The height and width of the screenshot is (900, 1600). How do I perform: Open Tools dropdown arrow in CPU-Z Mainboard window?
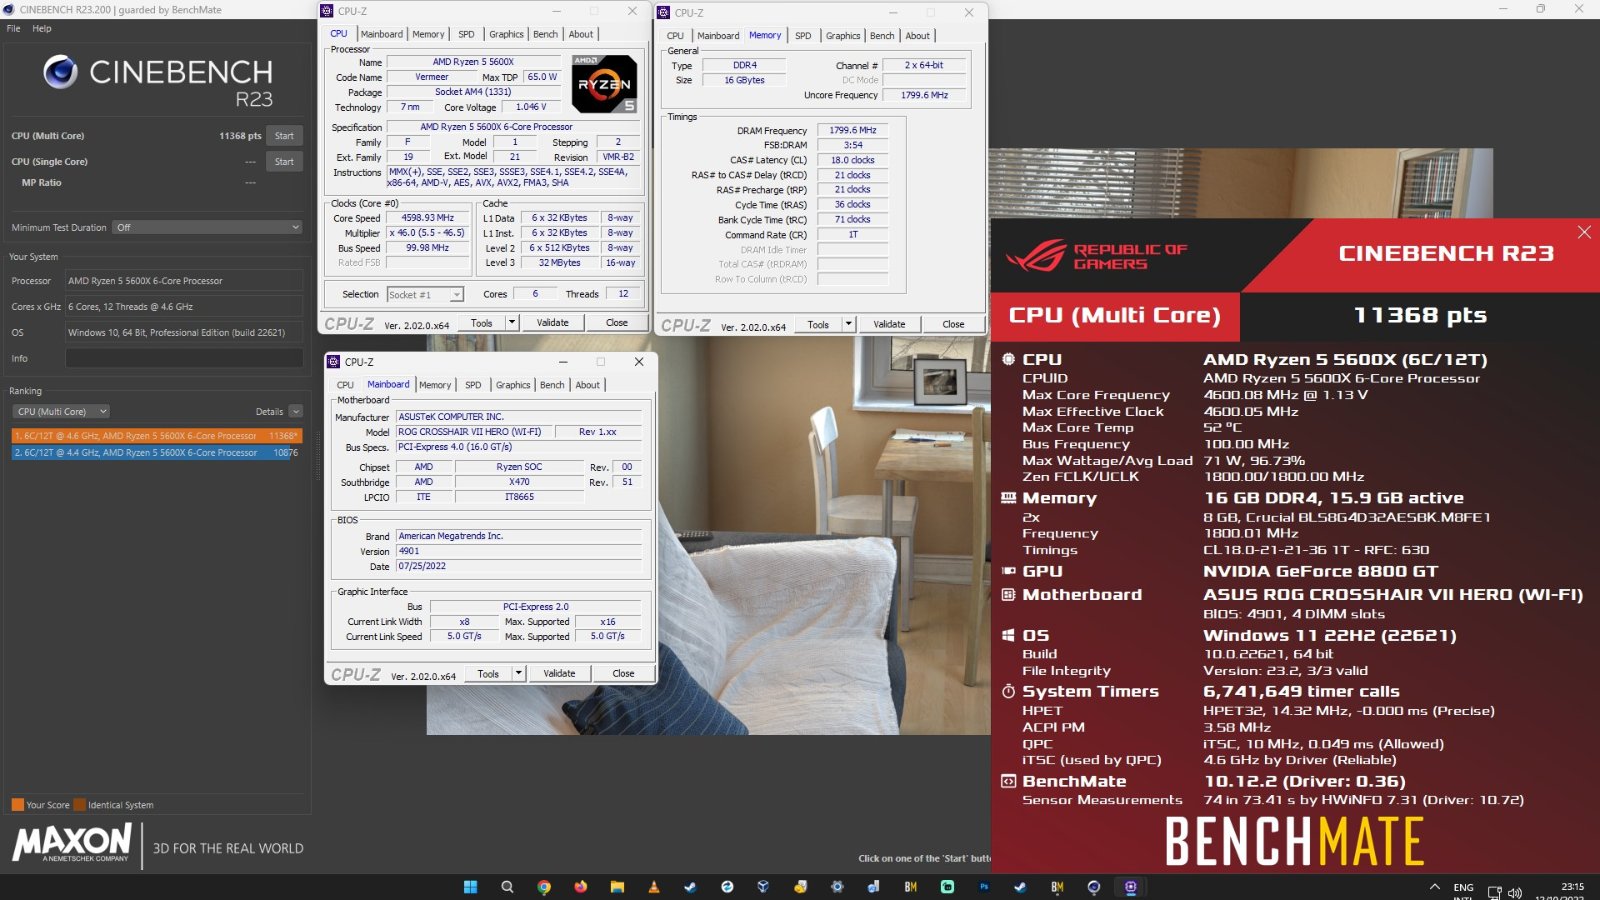[x=519, y=673]
